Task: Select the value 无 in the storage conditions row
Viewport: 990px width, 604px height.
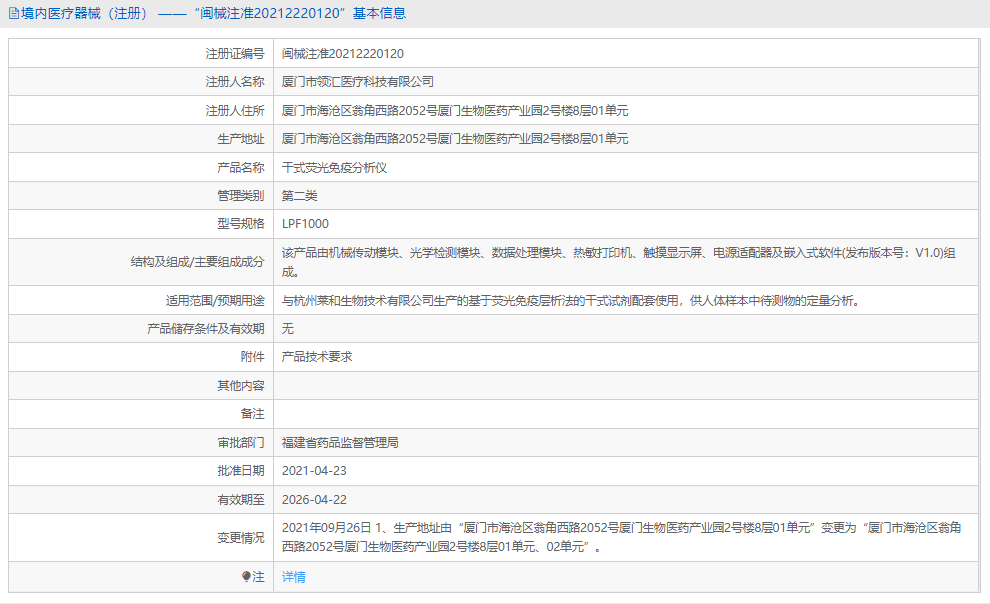Action: click(x=287, y=329)
